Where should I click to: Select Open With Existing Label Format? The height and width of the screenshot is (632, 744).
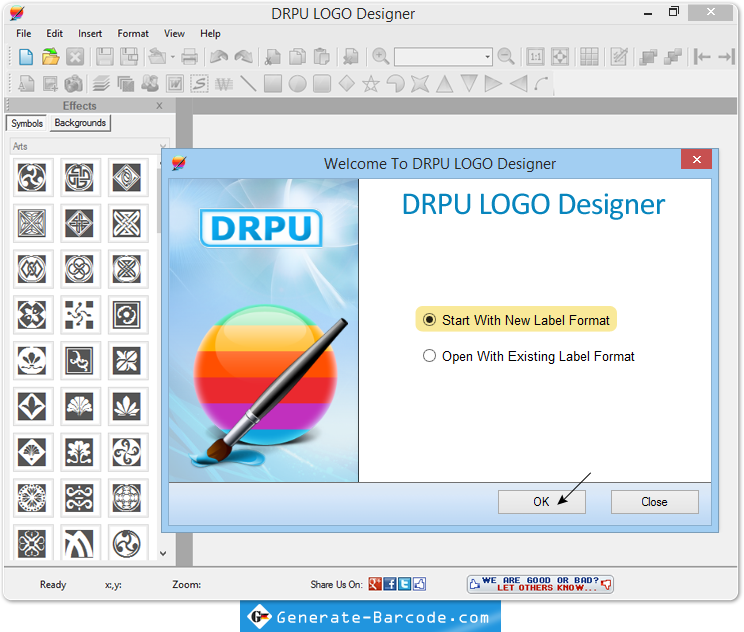[x=529, y=356]
